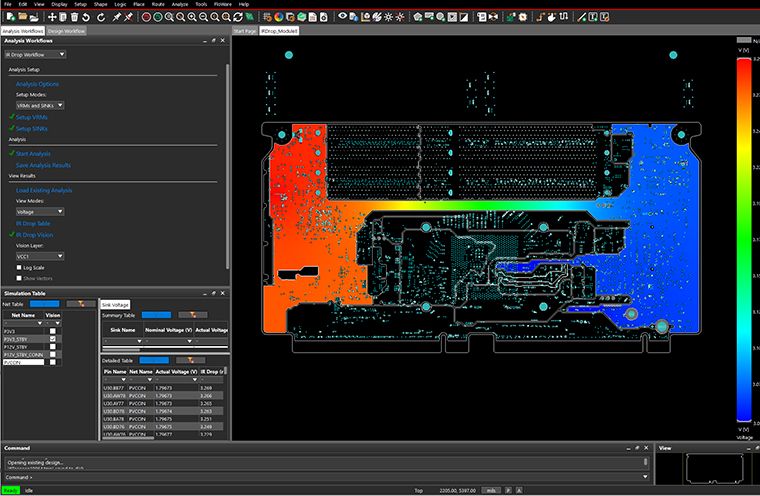Viewport: 760px width, 496px height.
Task: Enable the Log Scale checkbox
Action: pyautogui.click(x=20, y=268)
